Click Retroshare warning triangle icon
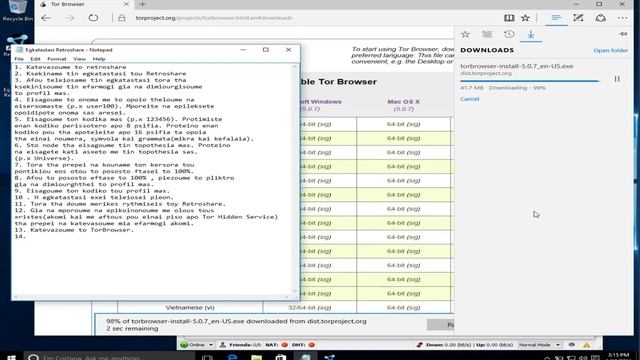640x360 pixels. click(587, 345)
